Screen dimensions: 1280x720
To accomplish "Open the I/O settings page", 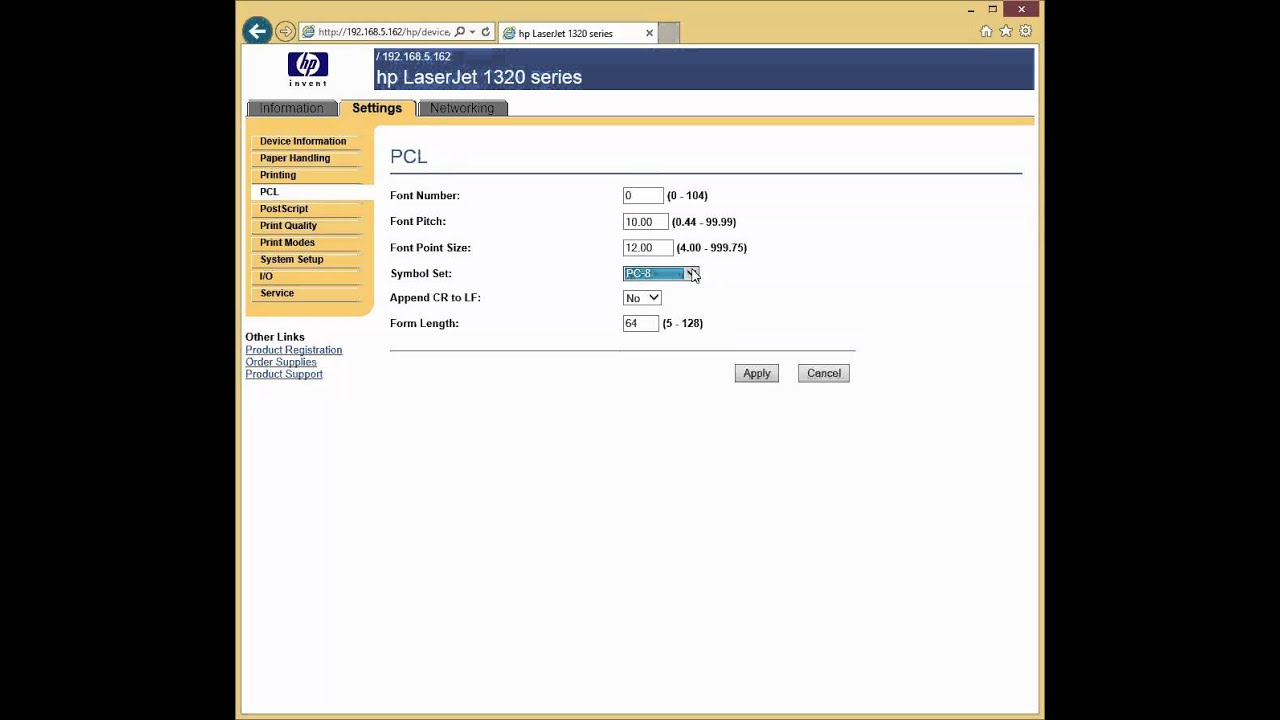I will (266, 277).
